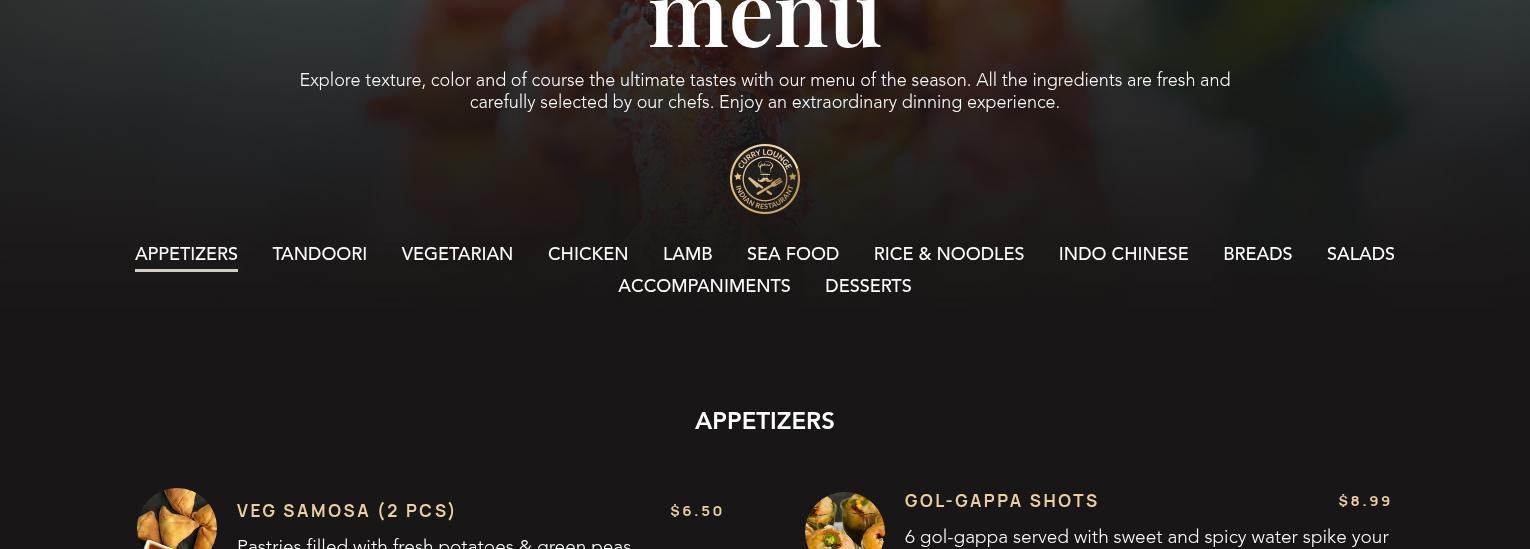Screen dimensions: 1530x549
Task: Go to the Chicken category
Action: pyautogui.click(x=588, y=254)
